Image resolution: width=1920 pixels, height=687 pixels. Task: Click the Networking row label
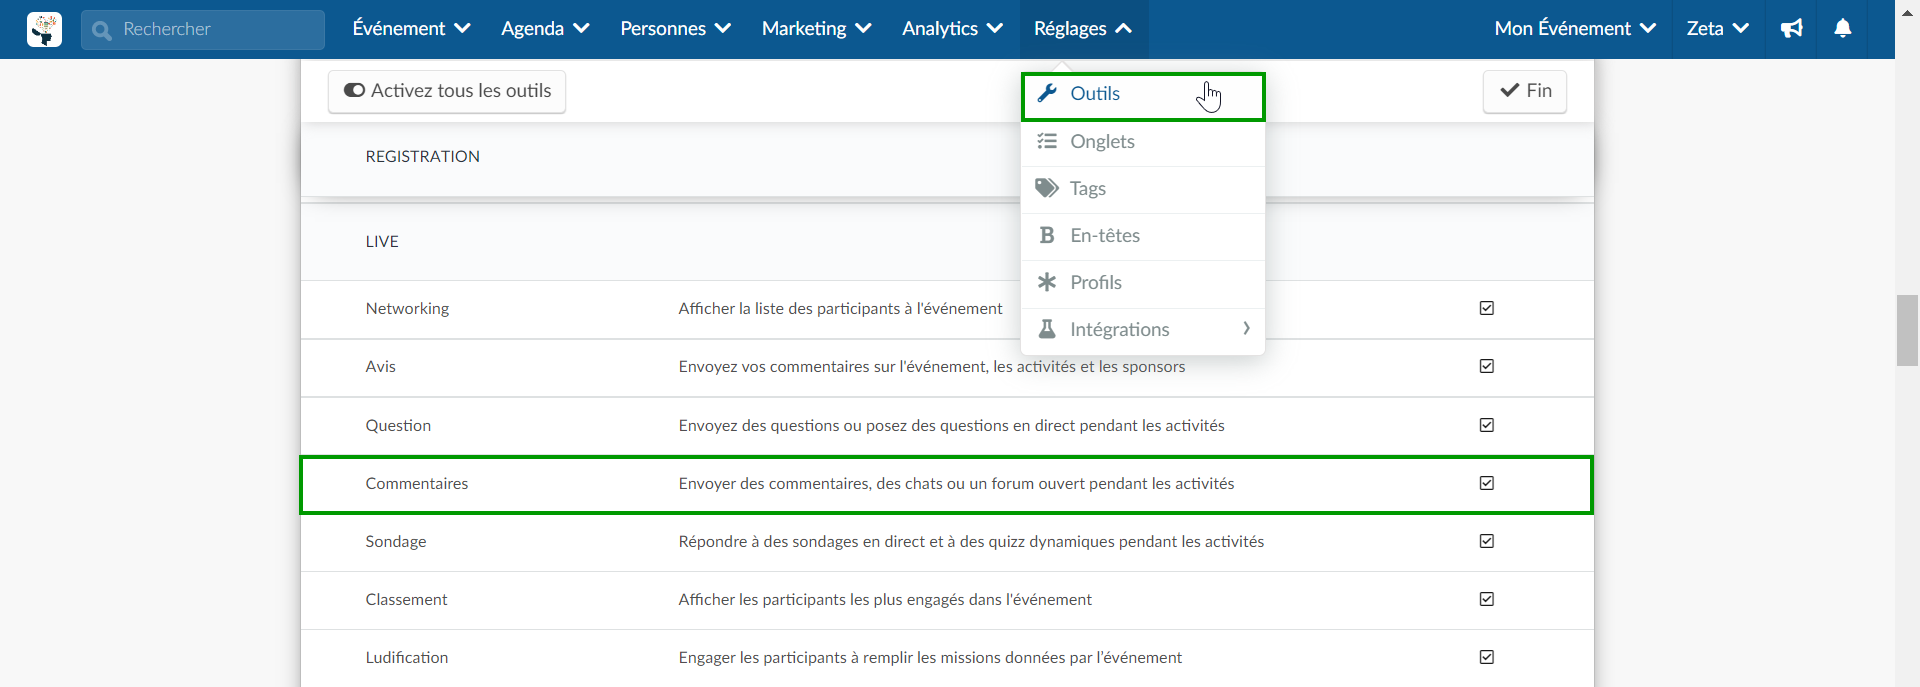coord(407,308)
